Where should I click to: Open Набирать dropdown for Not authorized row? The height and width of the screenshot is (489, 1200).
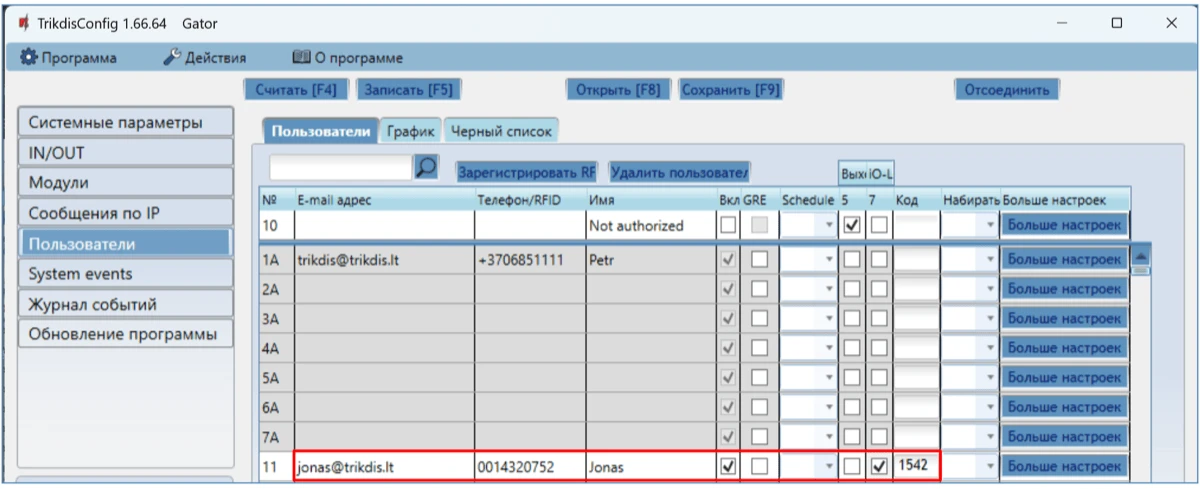[x=990, y=227]
